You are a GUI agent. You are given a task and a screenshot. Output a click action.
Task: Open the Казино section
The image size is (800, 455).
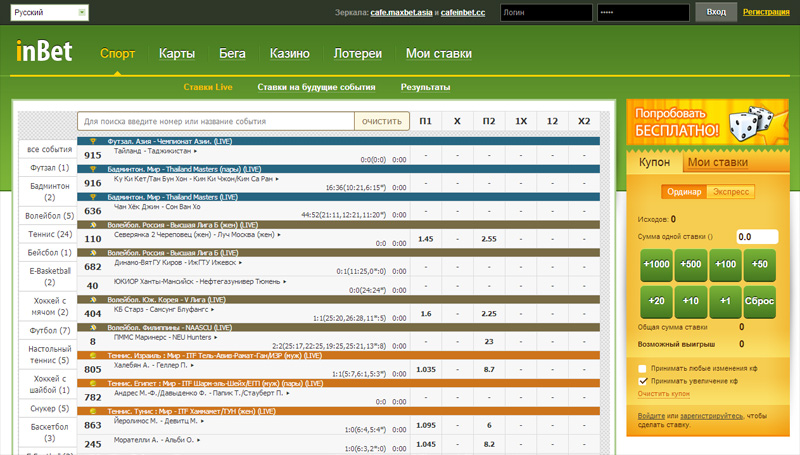(x=289, y=54)
